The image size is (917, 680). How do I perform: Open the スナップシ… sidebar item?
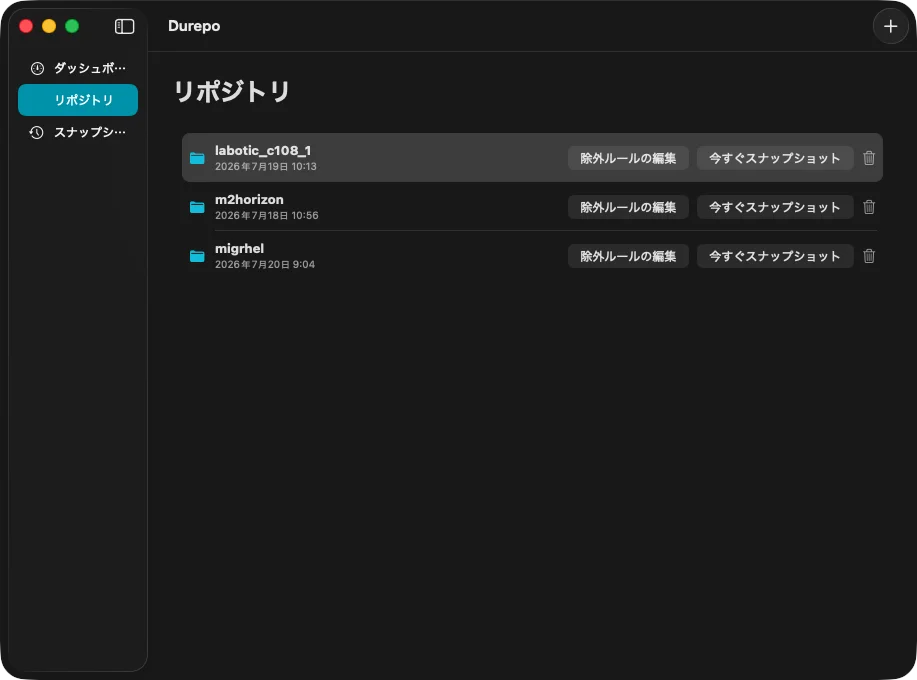[x=78, y=132]
